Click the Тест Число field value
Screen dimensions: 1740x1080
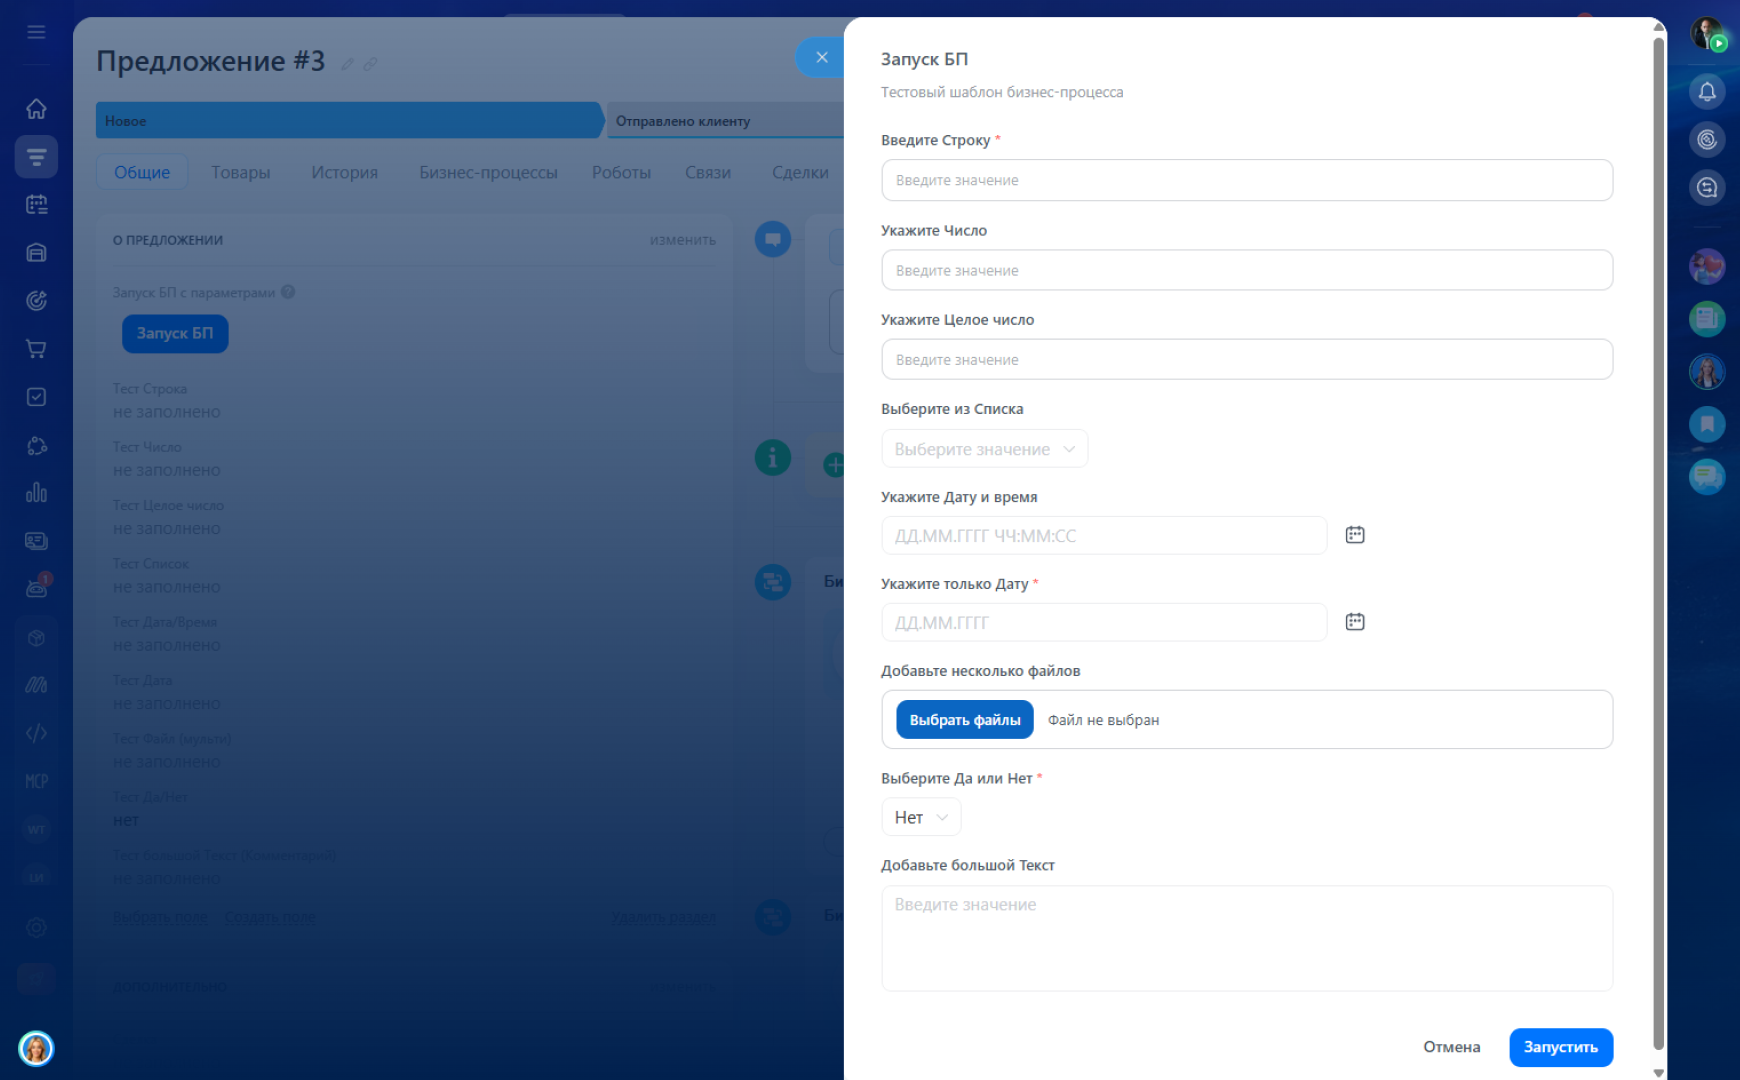167,470
